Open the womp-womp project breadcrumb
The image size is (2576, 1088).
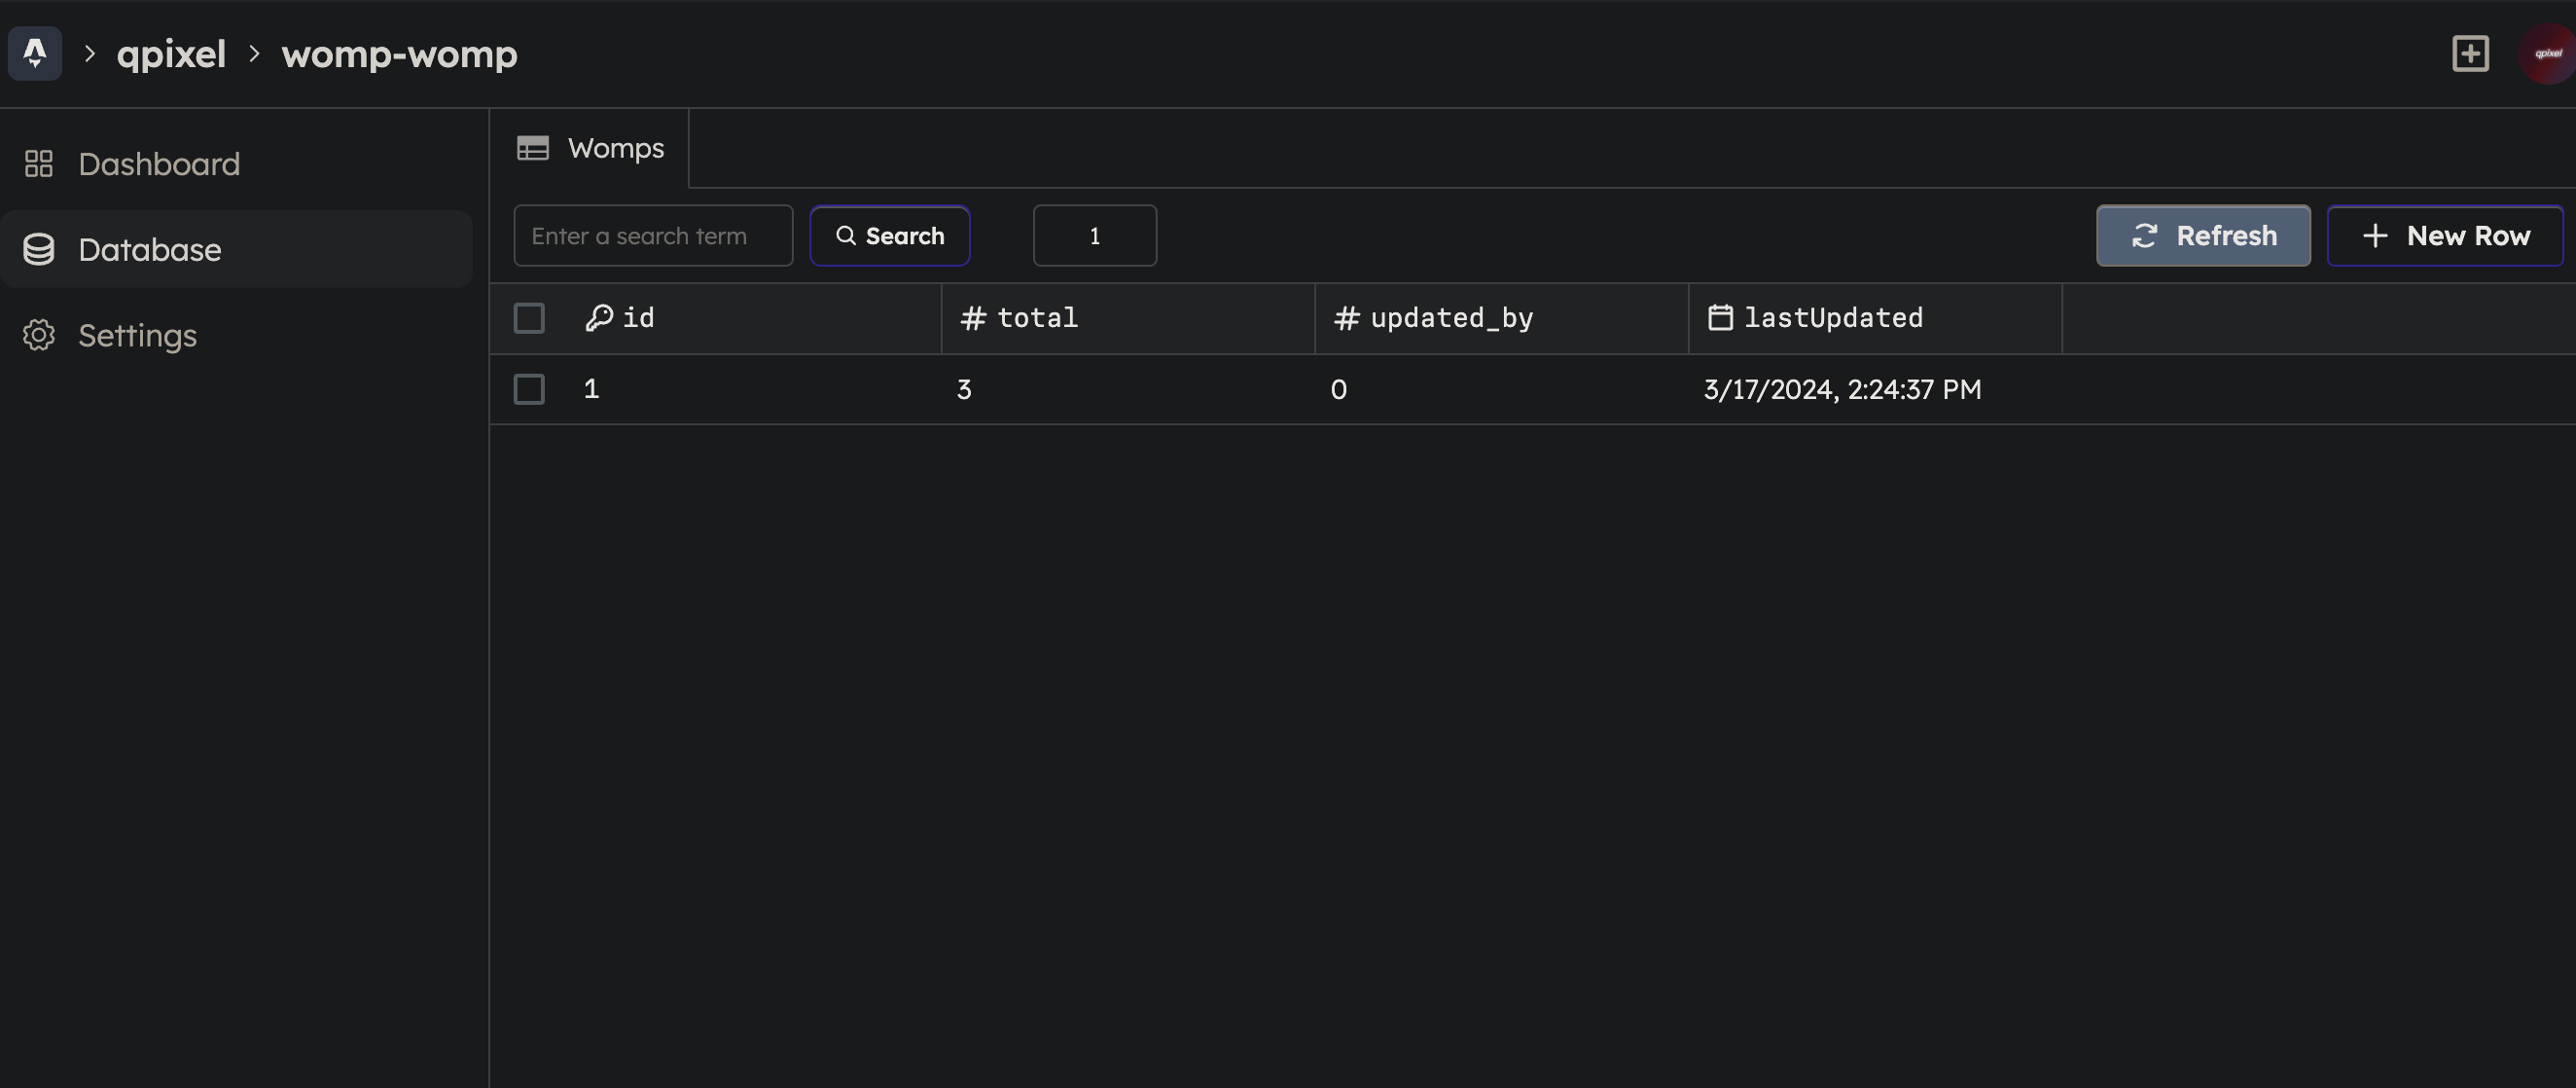(x=399, y=54)
